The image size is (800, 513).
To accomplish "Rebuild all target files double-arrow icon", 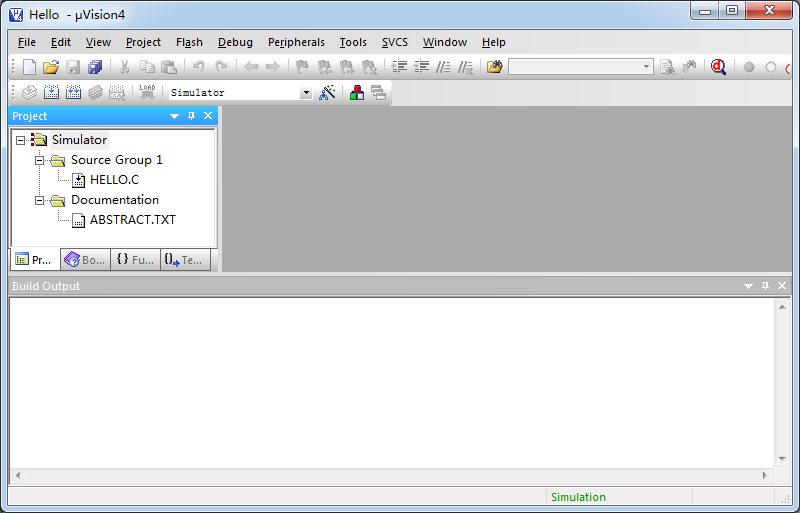I will point(73,92).
